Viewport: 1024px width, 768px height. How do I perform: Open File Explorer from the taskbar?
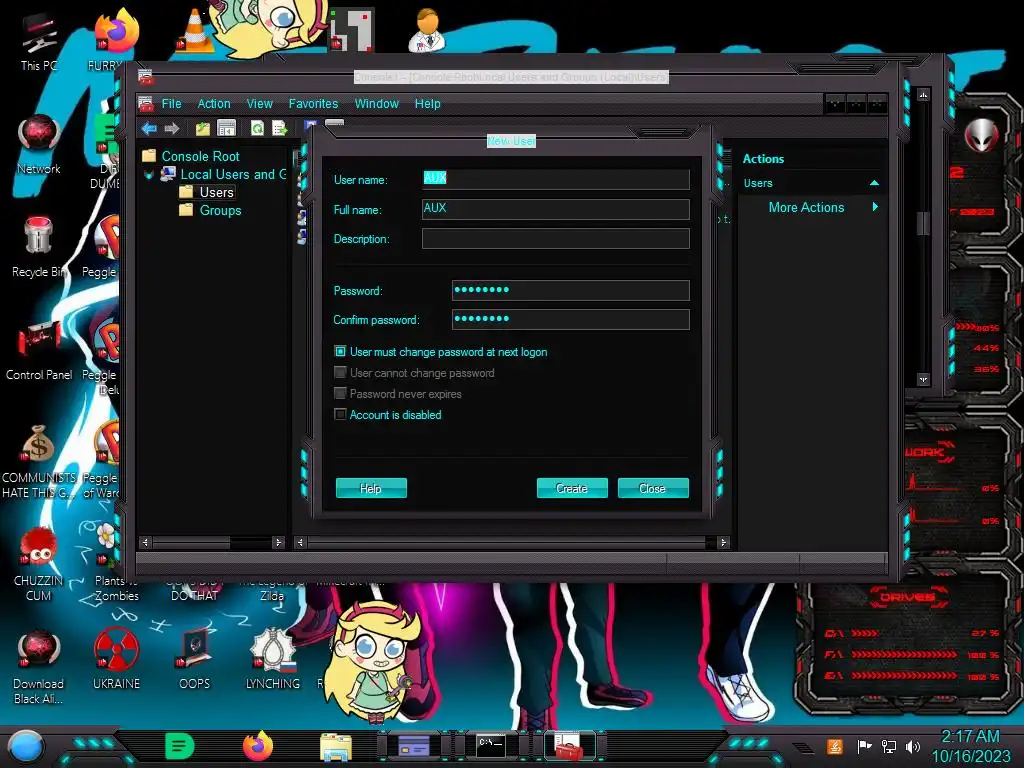(x=336, y=746)
